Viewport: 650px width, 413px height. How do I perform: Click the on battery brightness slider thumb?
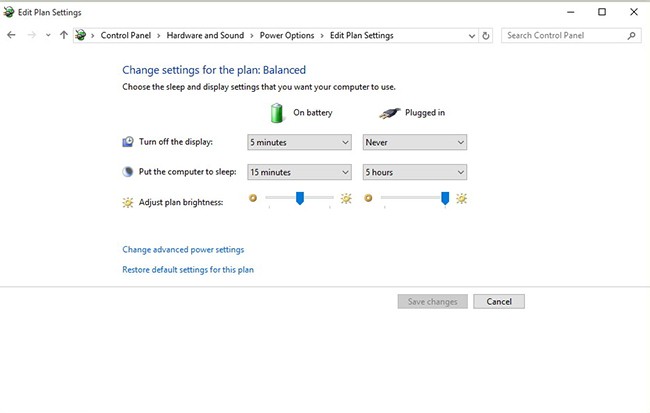click(x=299, y=198)
